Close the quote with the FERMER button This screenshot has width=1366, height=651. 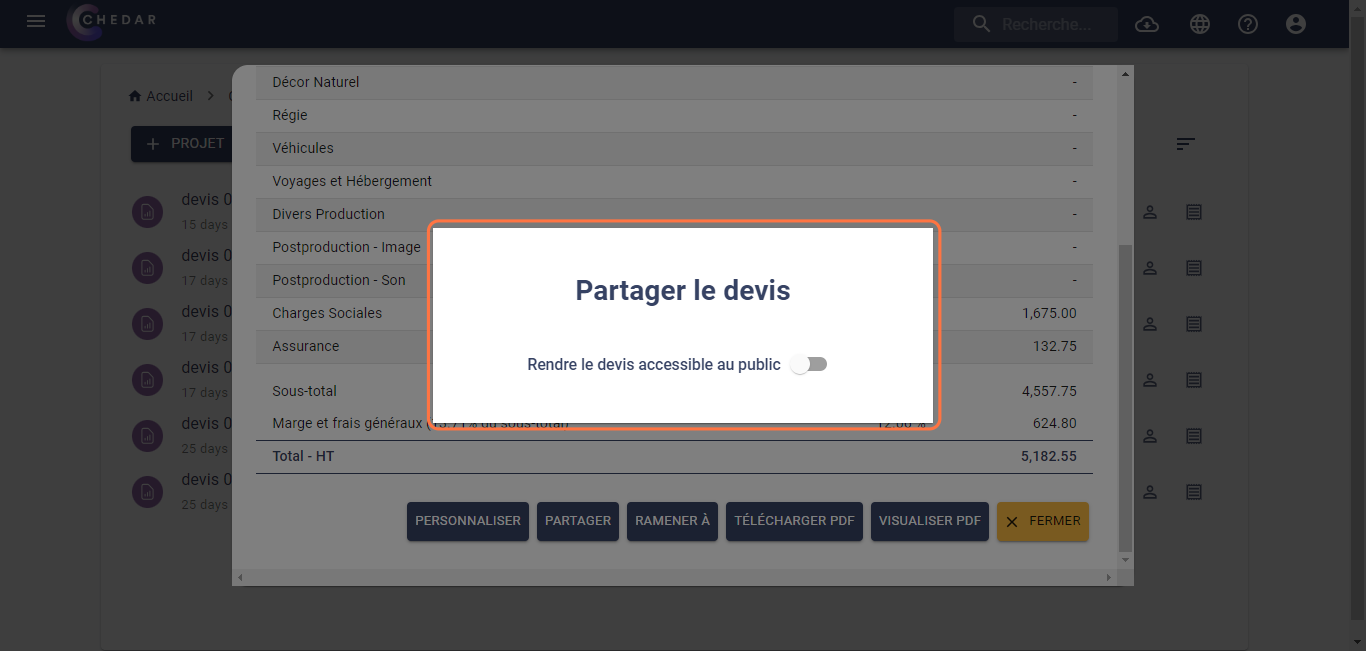pos(1043,521)
